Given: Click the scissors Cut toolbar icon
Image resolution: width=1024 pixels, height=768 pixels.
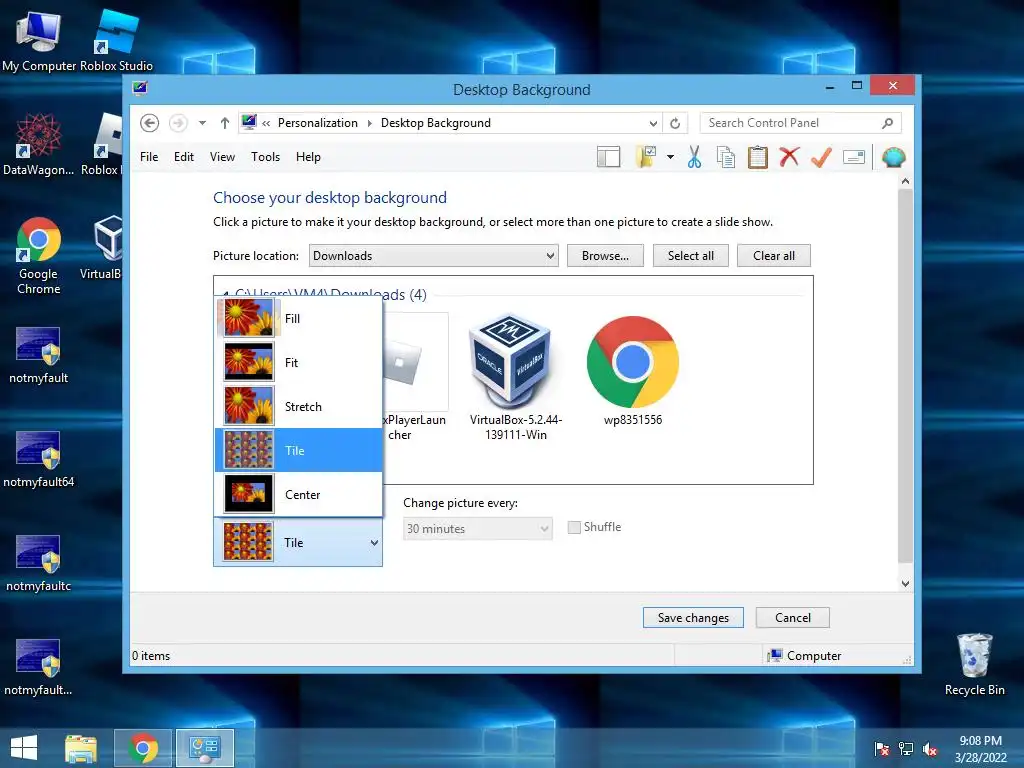Looking at the screenshot, I should pos(694,157).
